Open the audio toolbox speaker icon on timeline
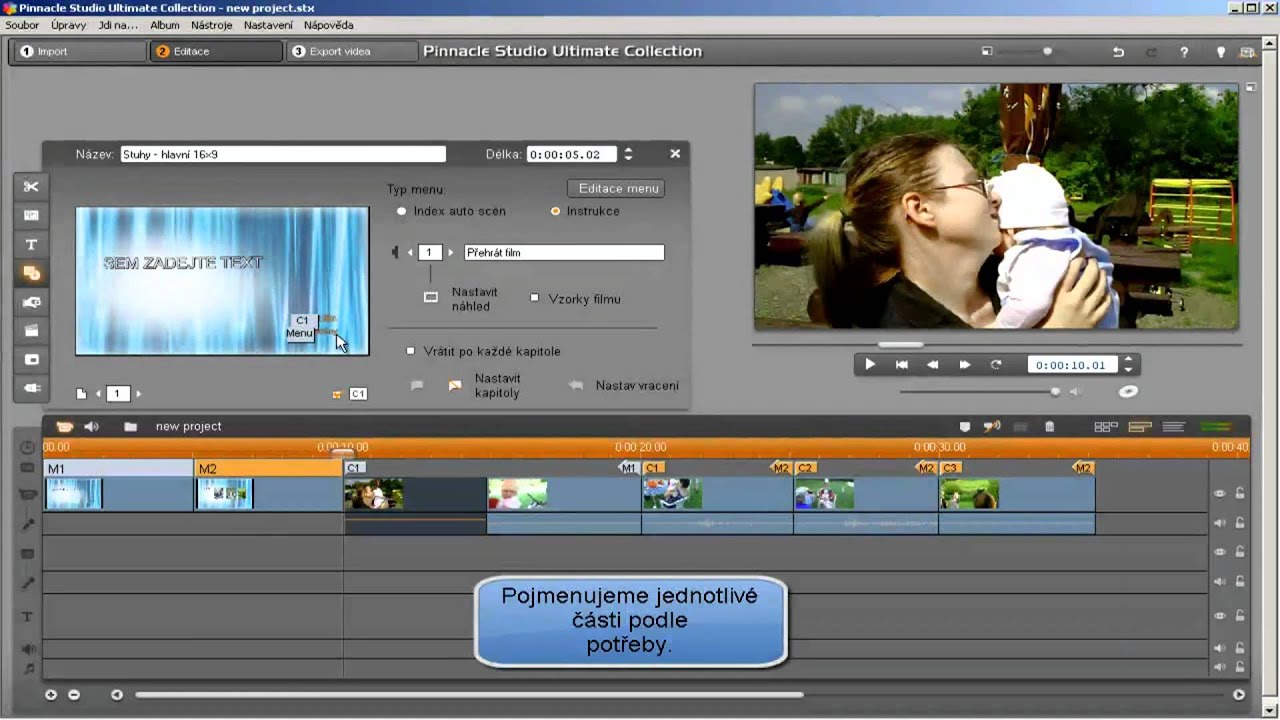The image size is (1280, 720). click(x=92, y=426)
